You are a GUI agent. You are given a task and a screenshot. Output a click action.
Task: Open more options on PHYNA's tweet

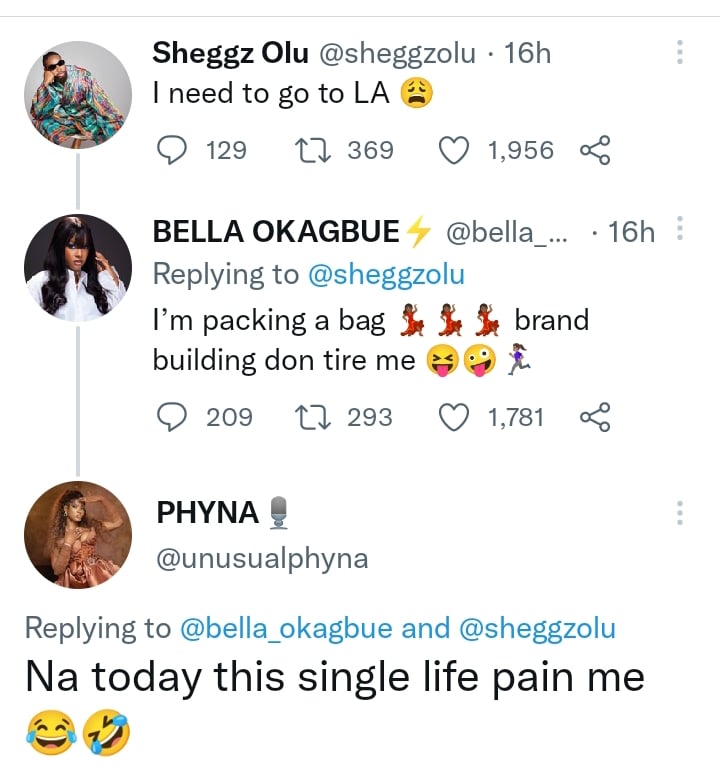coord(680,513)
